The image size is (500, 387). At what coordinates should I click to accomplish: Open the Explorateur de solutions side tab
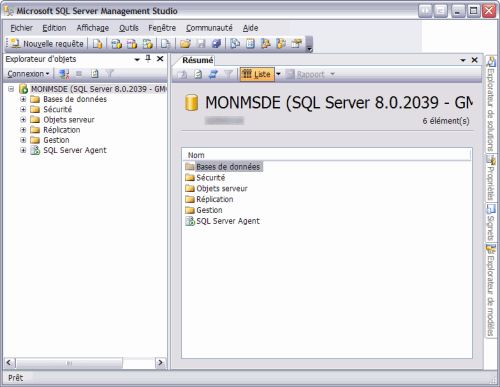(x=490, y=104)
